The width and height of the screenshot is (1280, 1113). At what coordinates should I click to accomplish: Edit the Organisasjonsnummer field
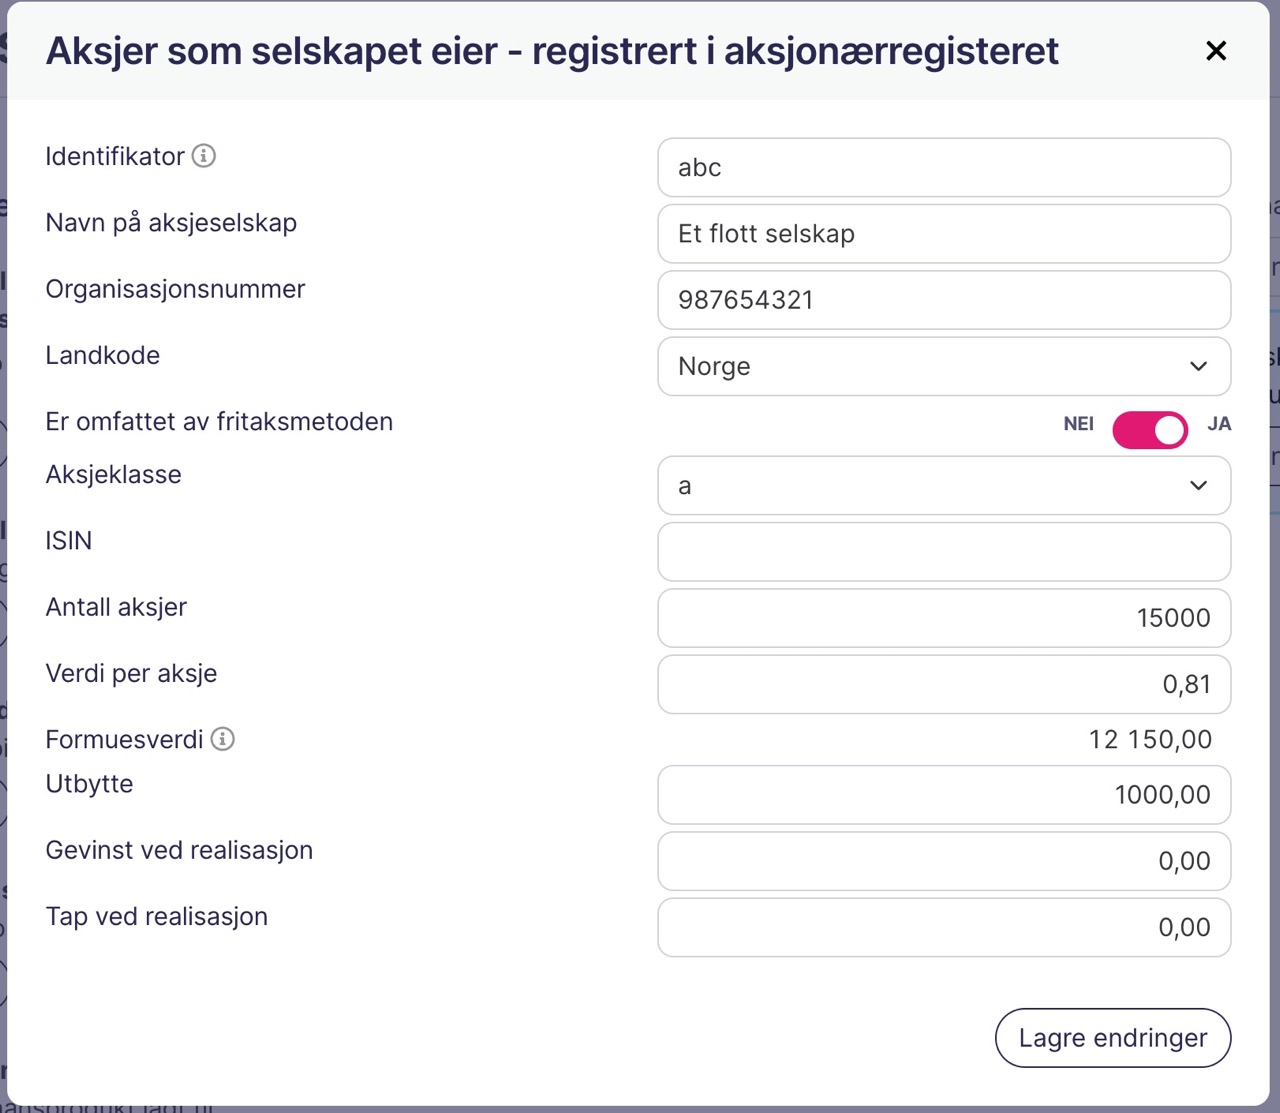pyautogui.click(x=943, y=300)
